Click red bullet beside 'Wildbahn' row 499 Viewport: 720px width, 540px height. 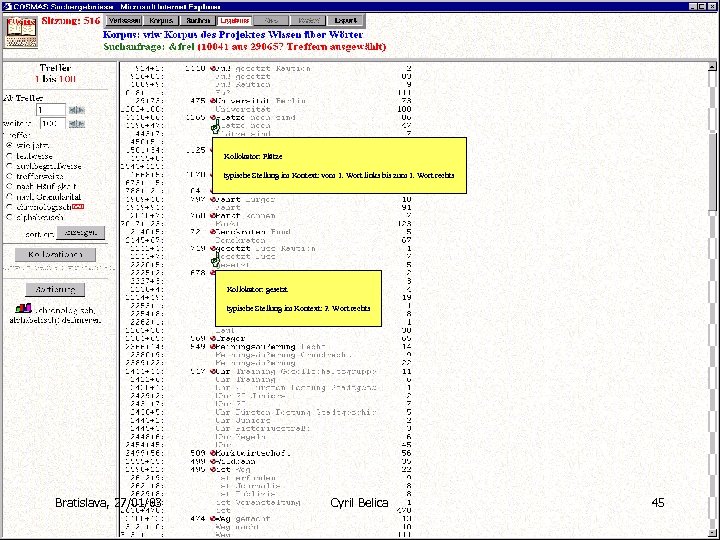pos(213,461)
